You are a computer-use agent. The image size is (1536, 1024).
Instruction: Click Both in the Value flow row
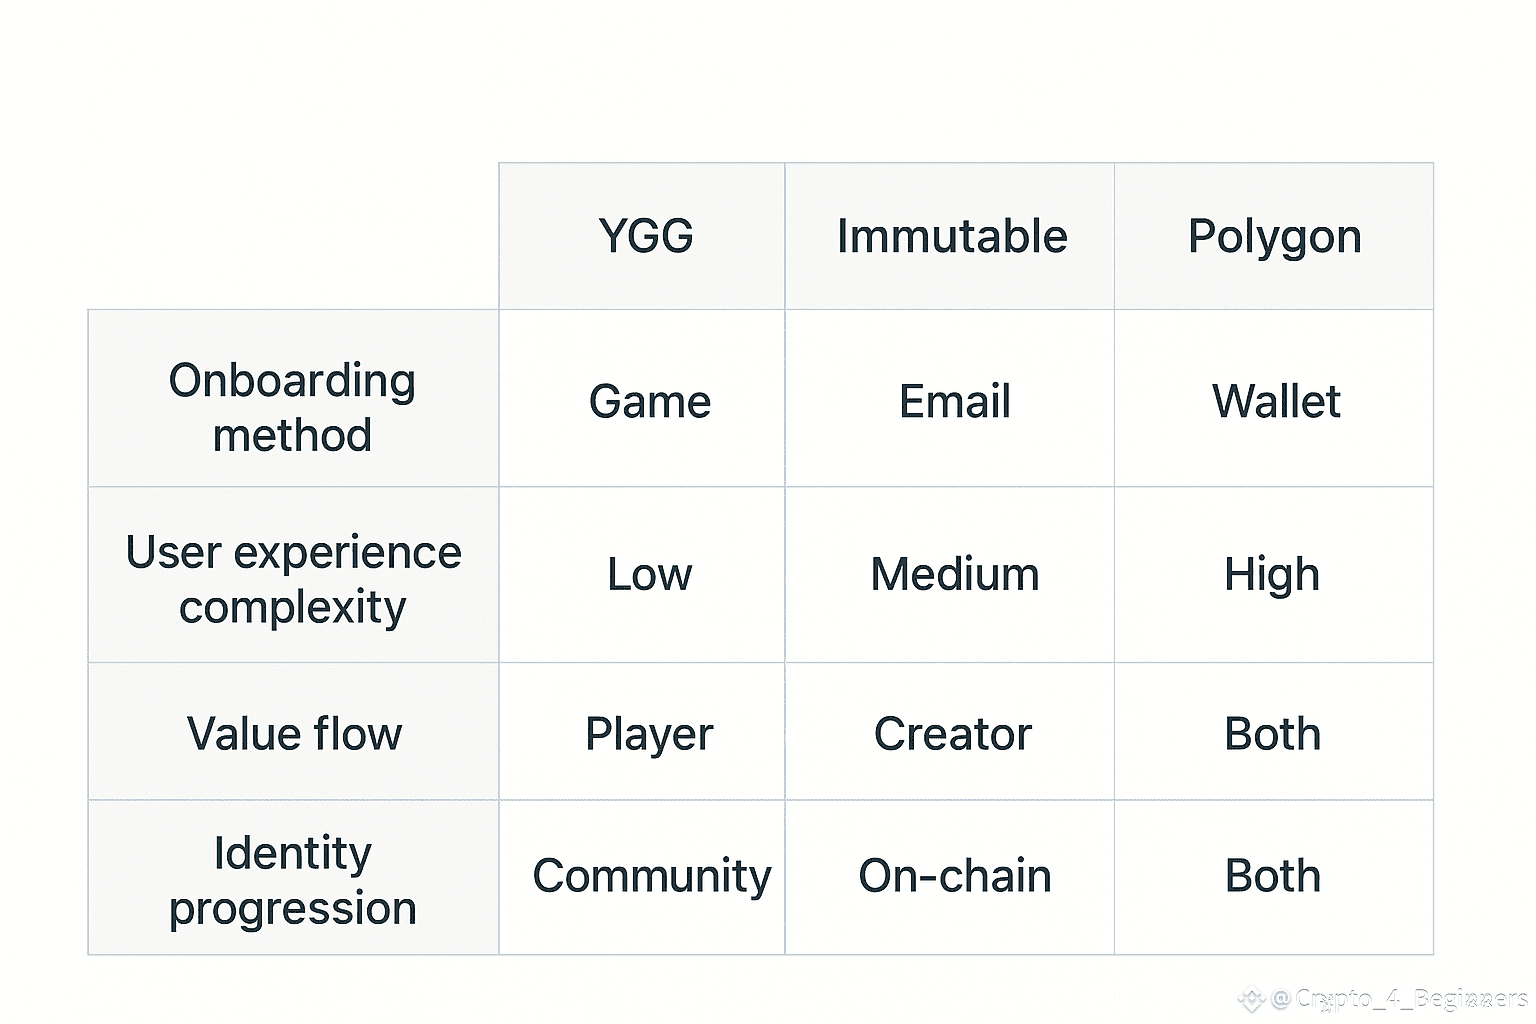coord(1272,735)
